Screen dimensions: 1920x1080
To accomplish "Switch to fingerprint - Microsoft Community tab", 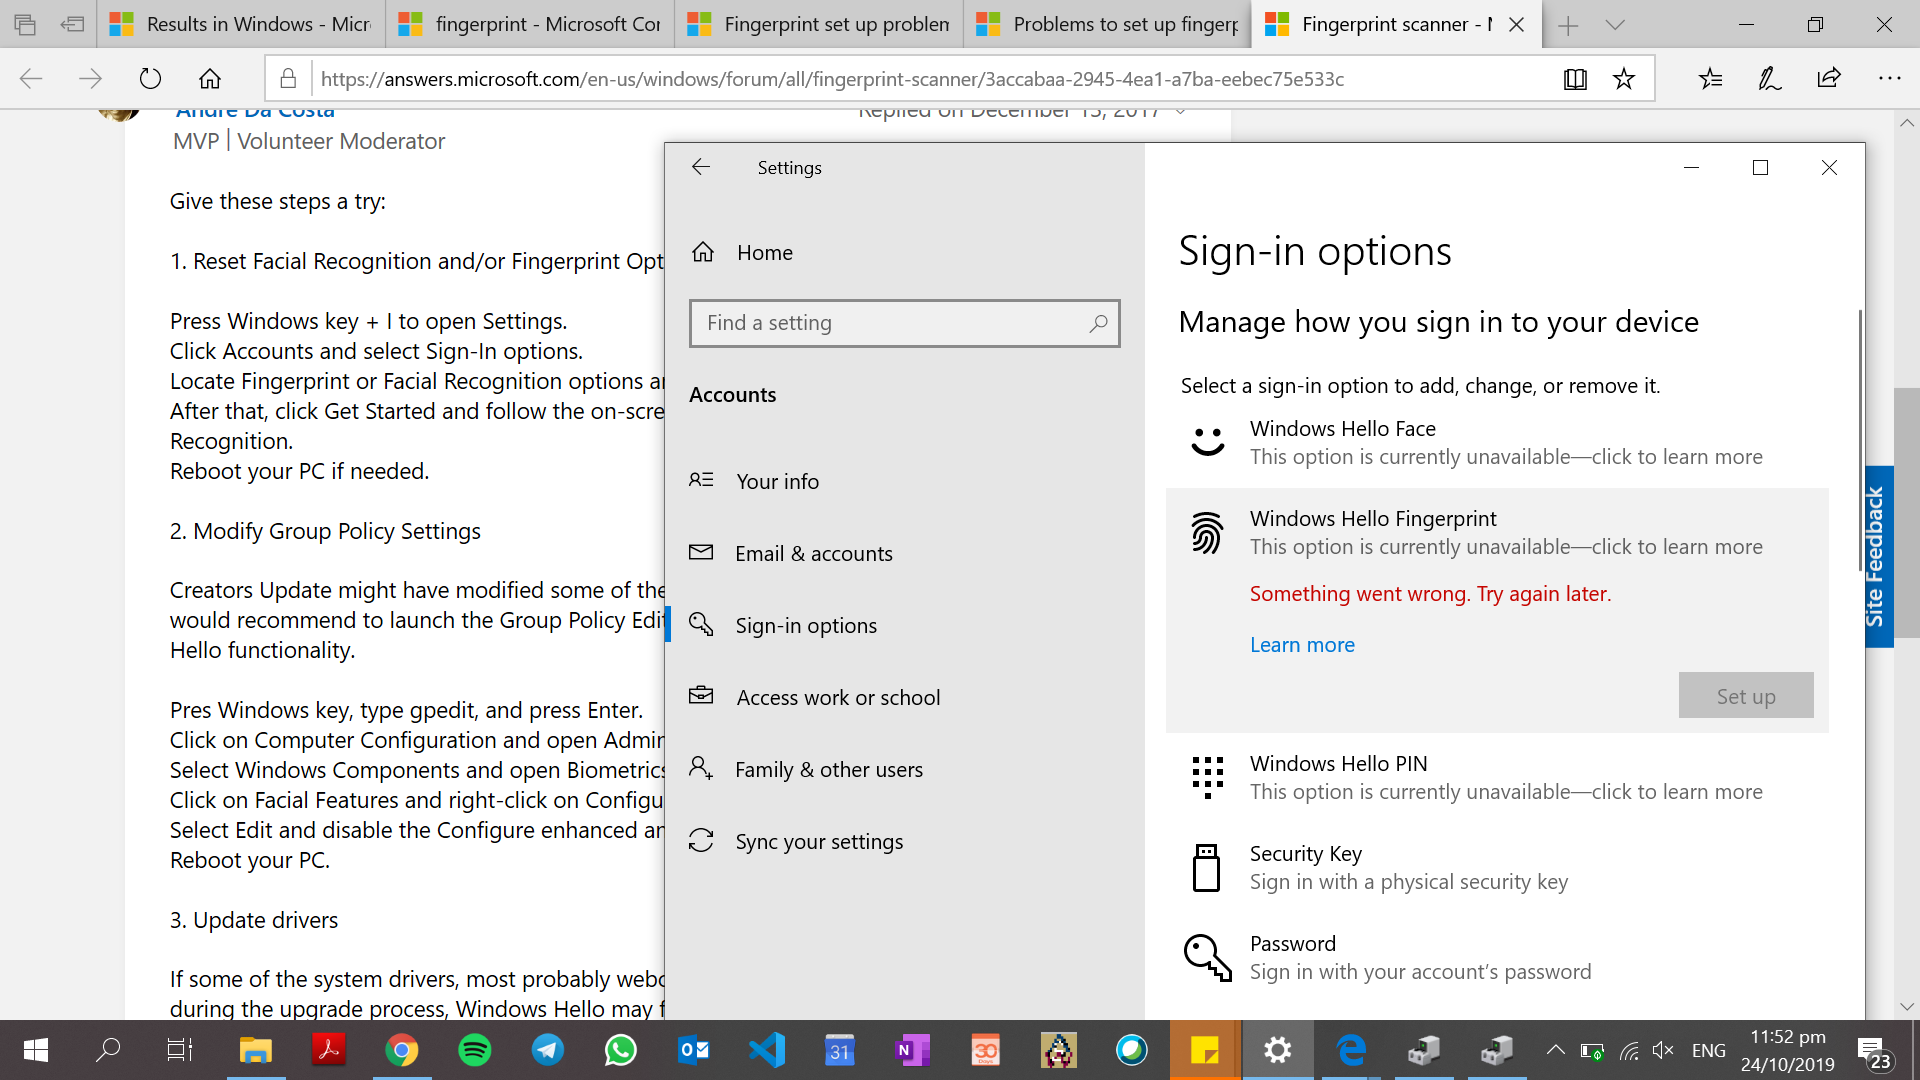I will (x=530, y=24).
